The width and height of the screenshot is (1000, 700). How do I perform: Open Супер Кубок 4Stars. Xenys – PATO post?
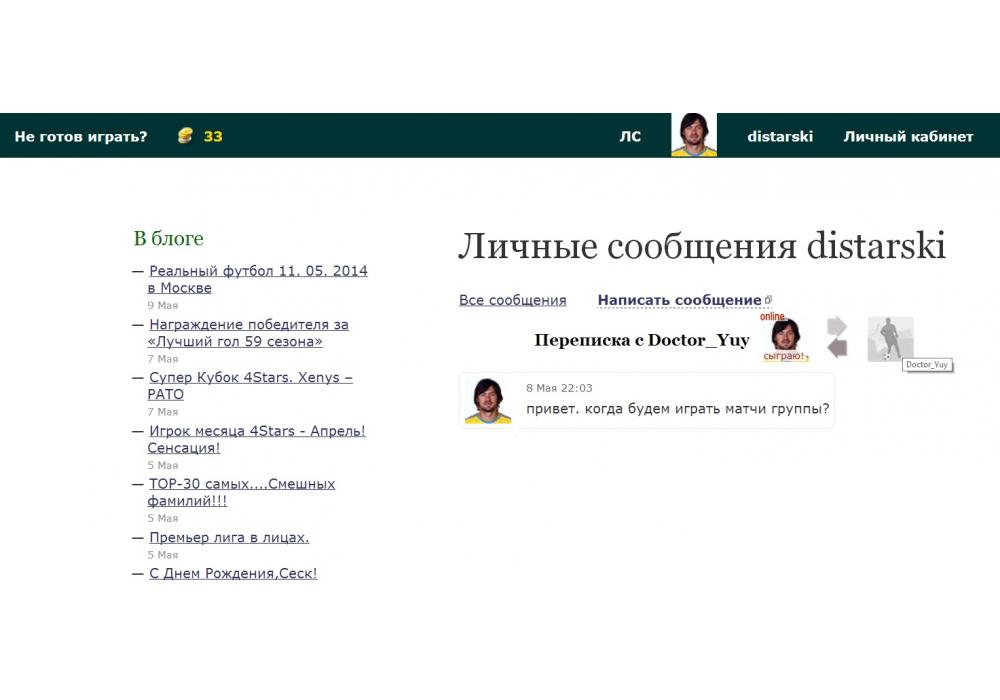click(x=250, y=386)
